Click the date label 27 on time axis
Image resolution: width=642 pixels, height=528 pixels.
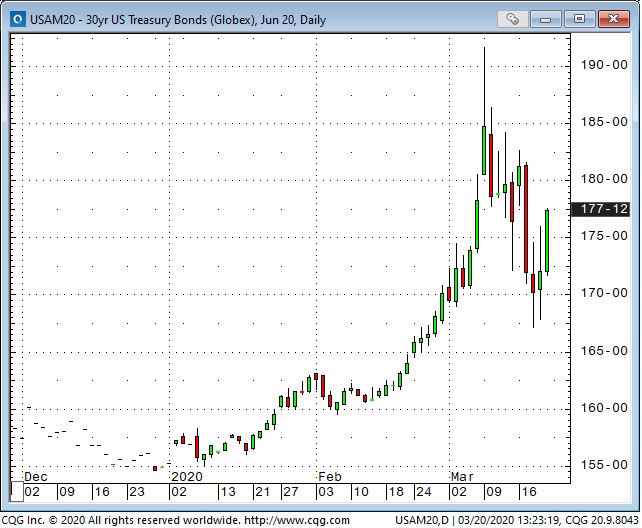[x=291, y=492]
